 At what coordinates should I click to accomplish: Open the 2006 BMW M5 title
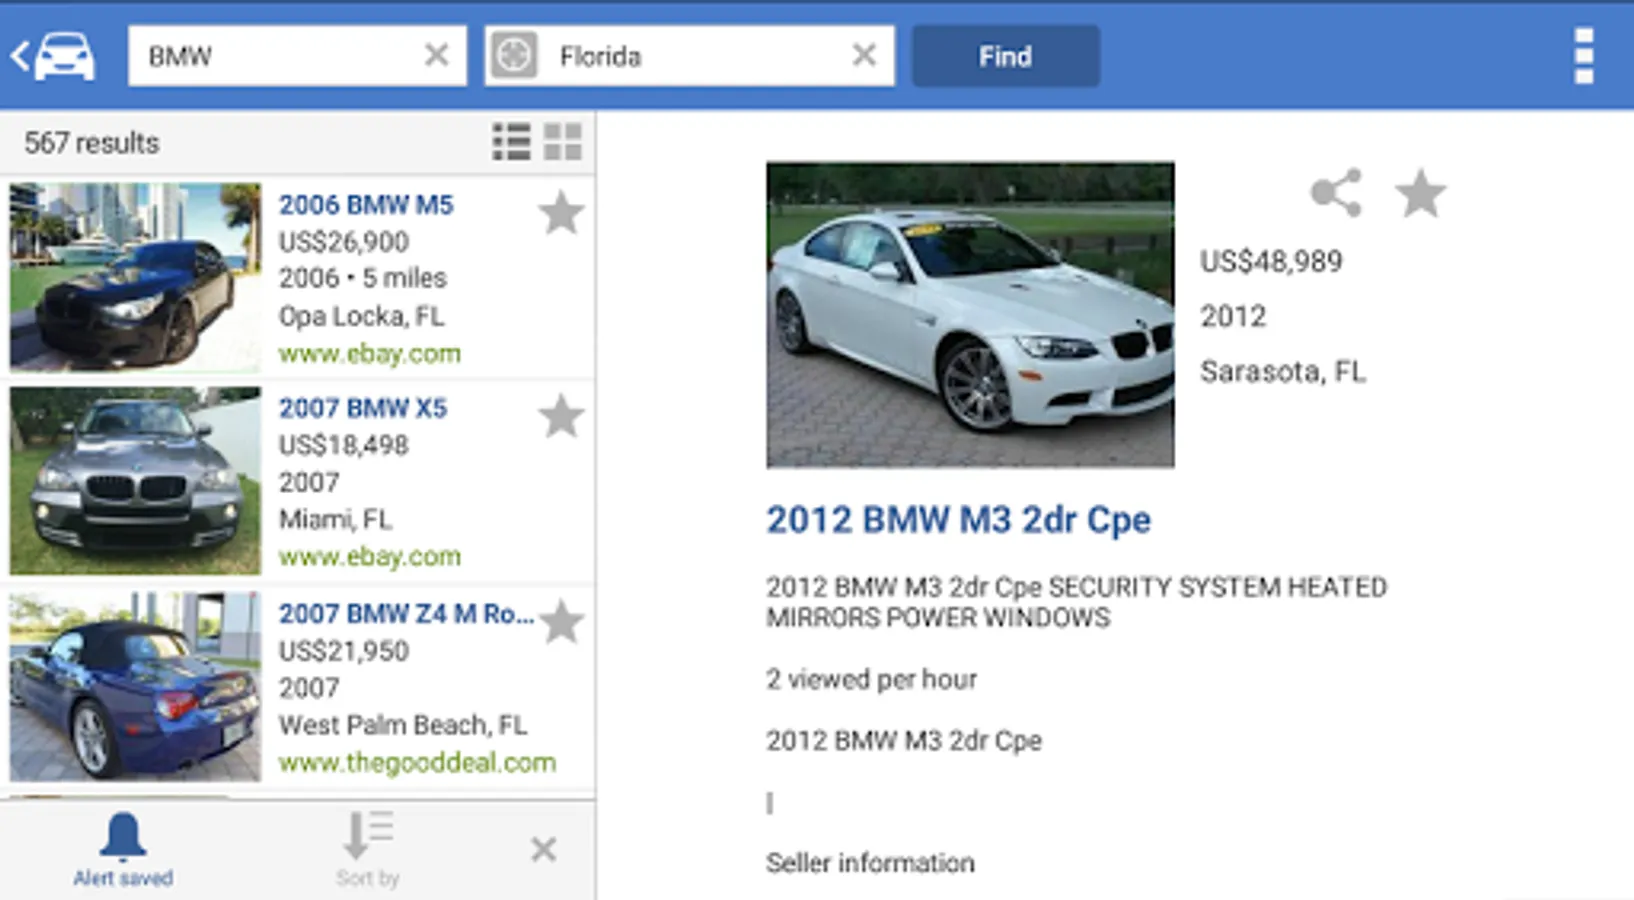366,205
